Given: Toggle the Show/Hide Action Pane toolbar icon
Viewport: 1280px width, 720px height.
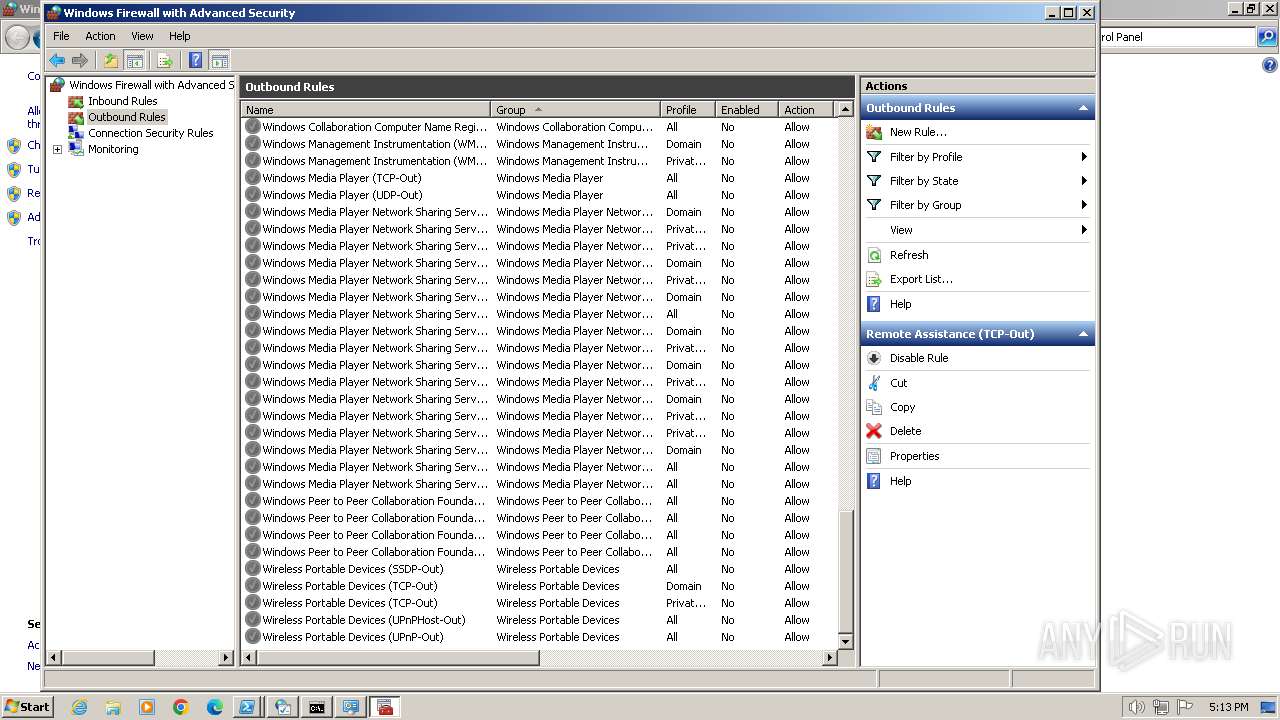Looking at the screenshot, I should coord(219,60).
